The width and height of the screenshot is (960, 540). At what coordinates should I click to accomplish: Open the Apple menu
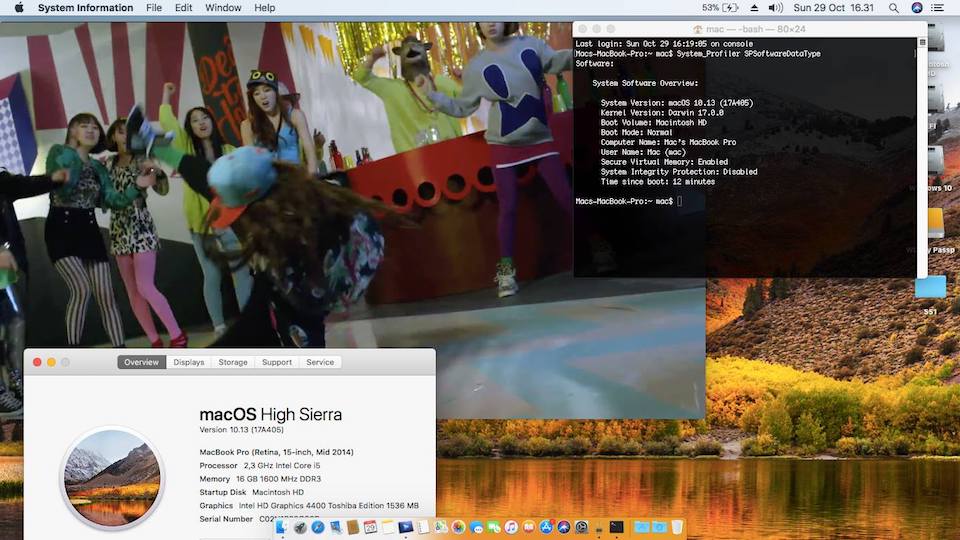pyautogui.click(x=18, y=8)
